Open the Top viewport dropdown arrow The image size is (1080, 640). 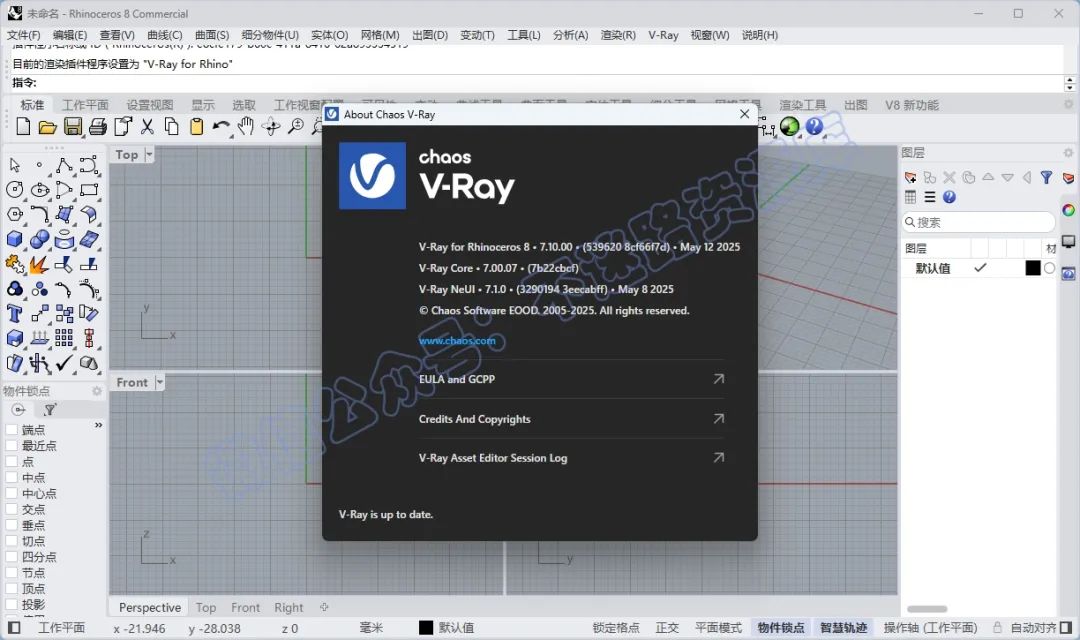point(149,154)
